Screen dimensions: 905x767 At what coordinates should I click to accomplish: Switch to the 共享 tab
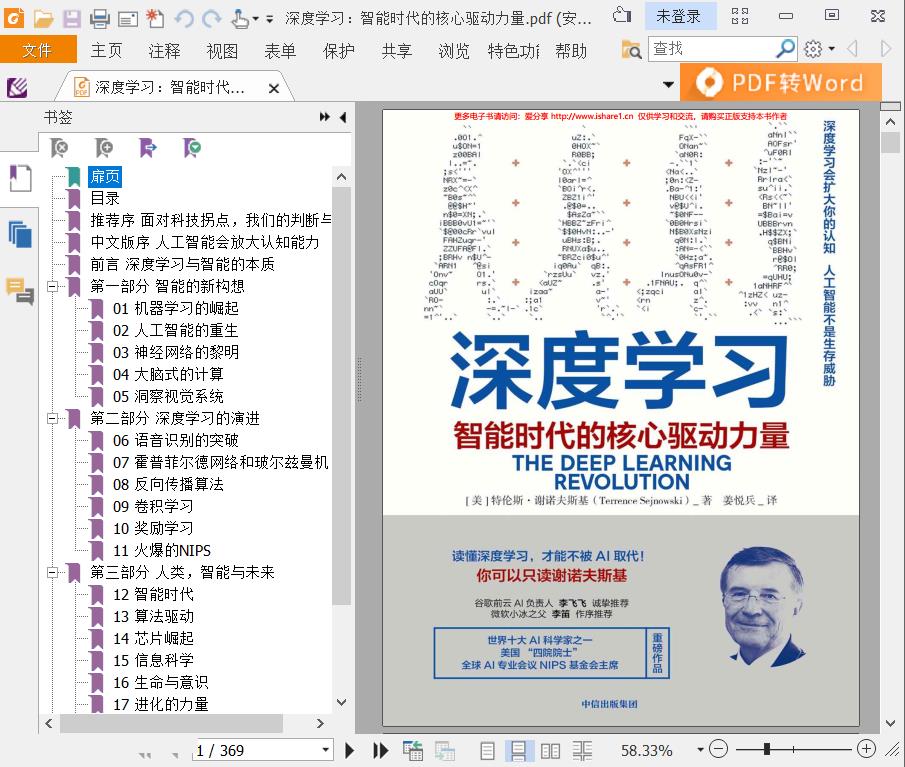point(397,51)
